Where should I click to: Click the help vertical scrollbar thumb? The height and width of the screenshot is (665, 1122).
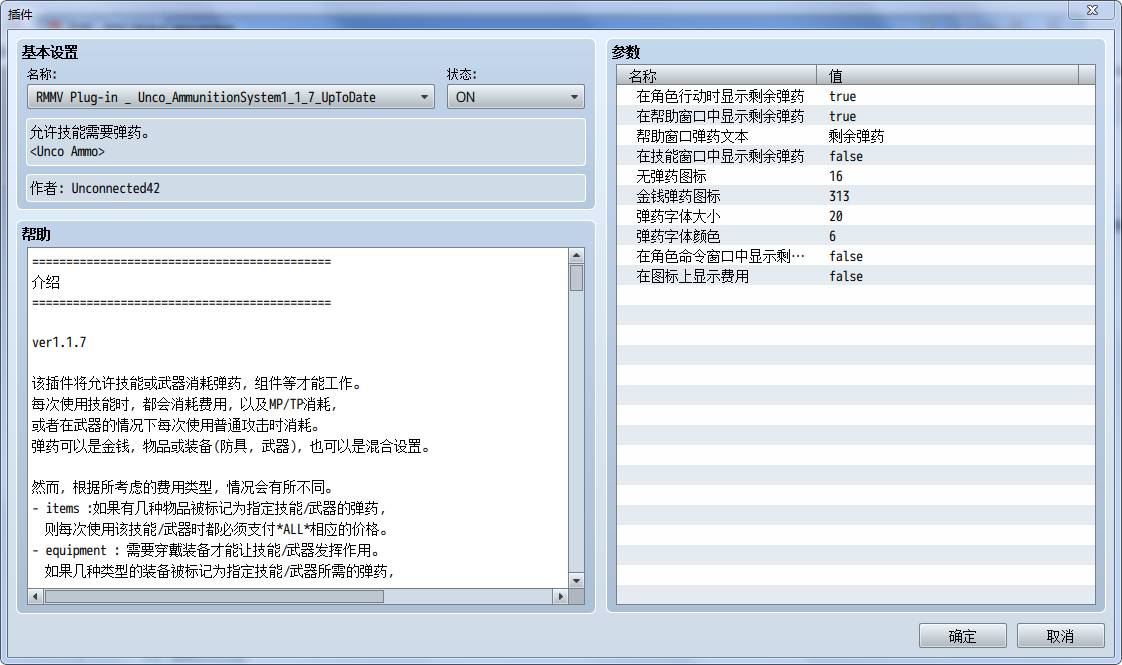pos(576,278)
